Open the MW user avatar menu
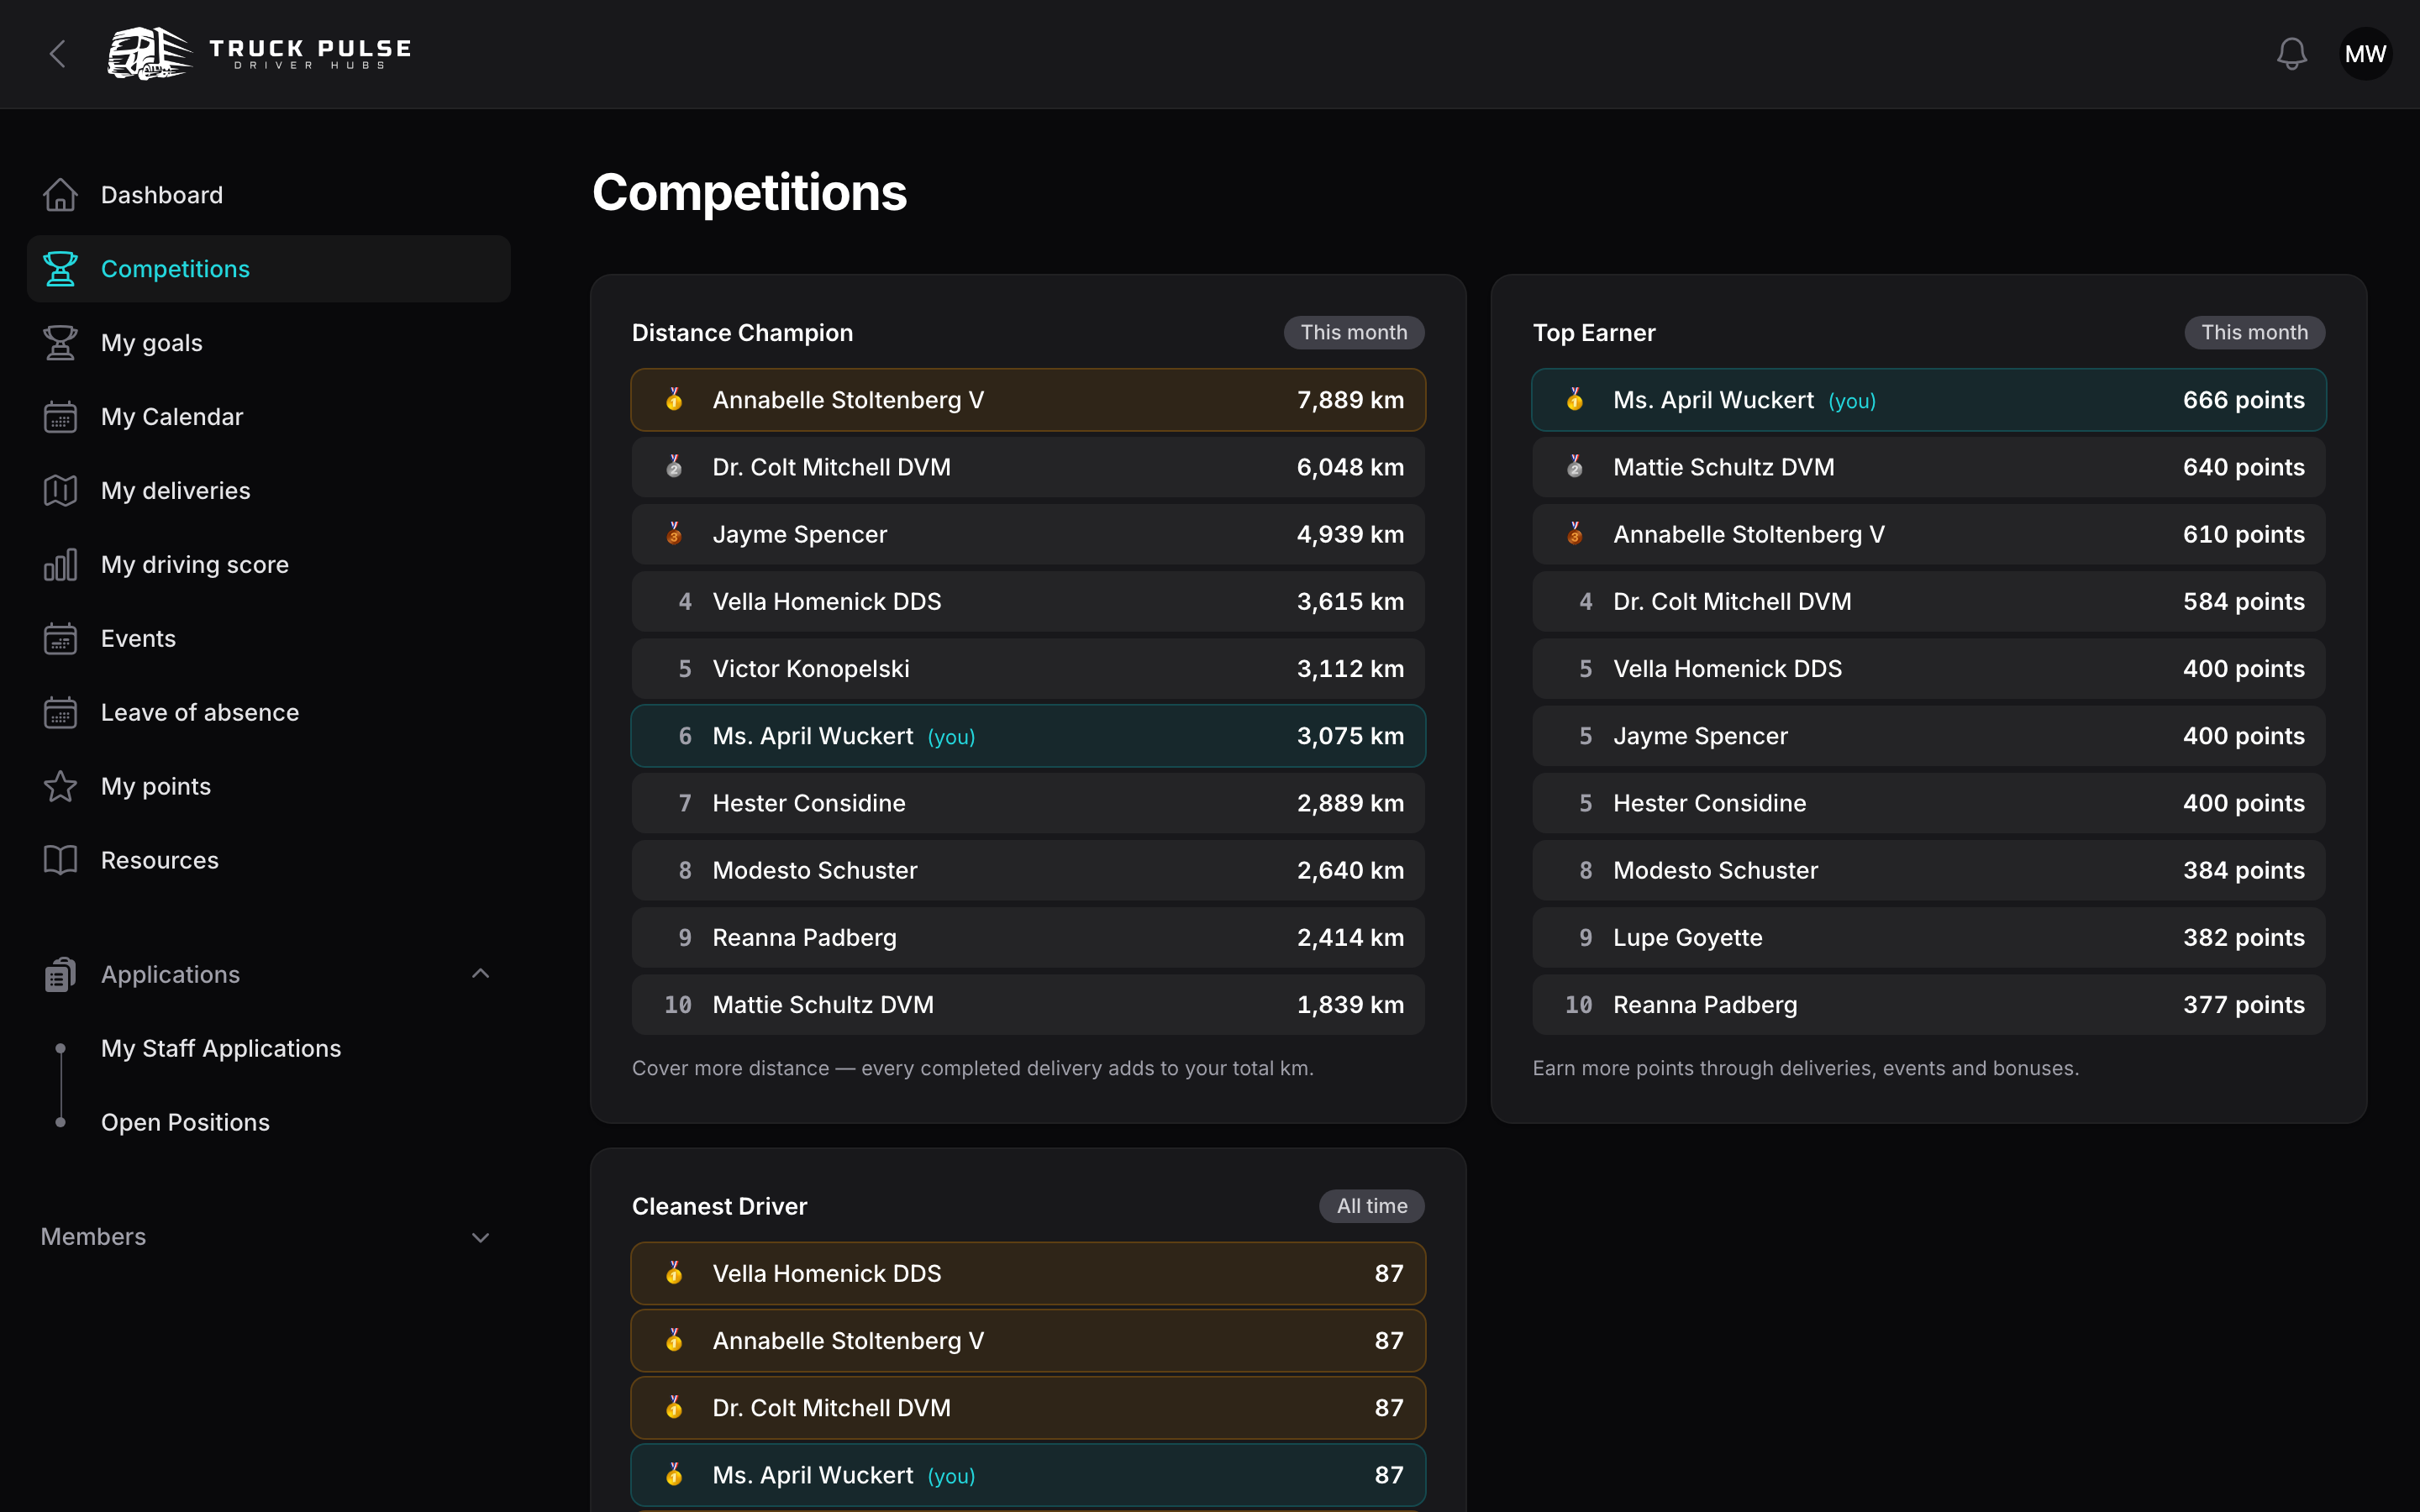The height and width of the screenshot is (1512, 2420). point(2365,54)
